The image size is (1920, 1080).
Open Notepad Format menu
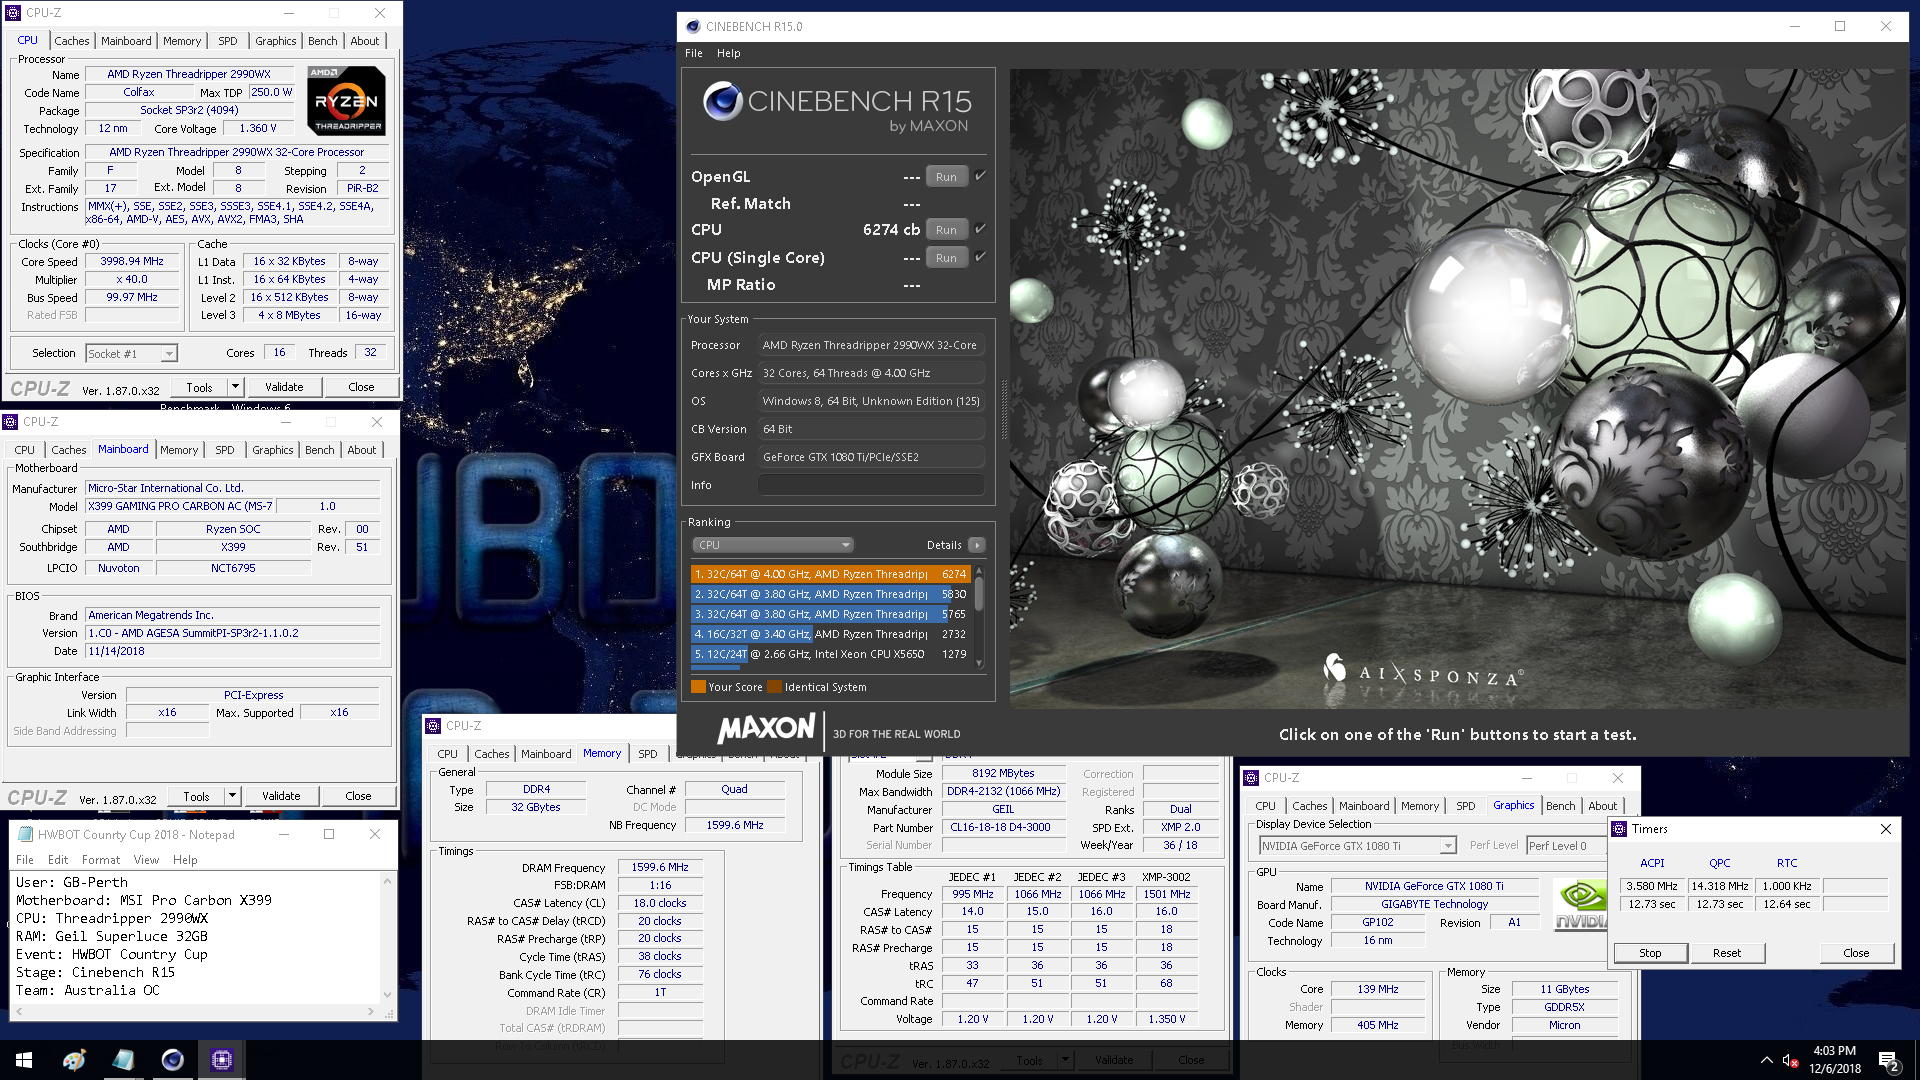tap(101, 860)
